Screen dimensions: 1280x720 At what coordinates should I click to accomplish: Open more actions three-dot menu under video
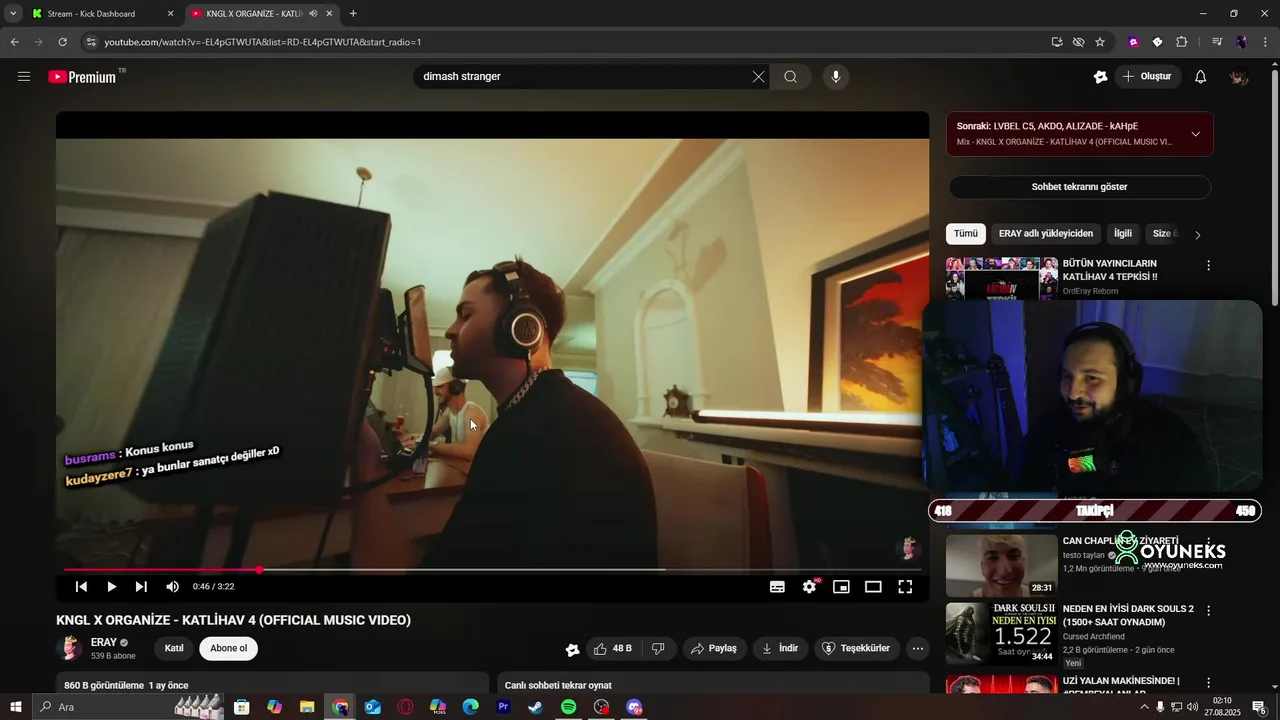point(918,648)
